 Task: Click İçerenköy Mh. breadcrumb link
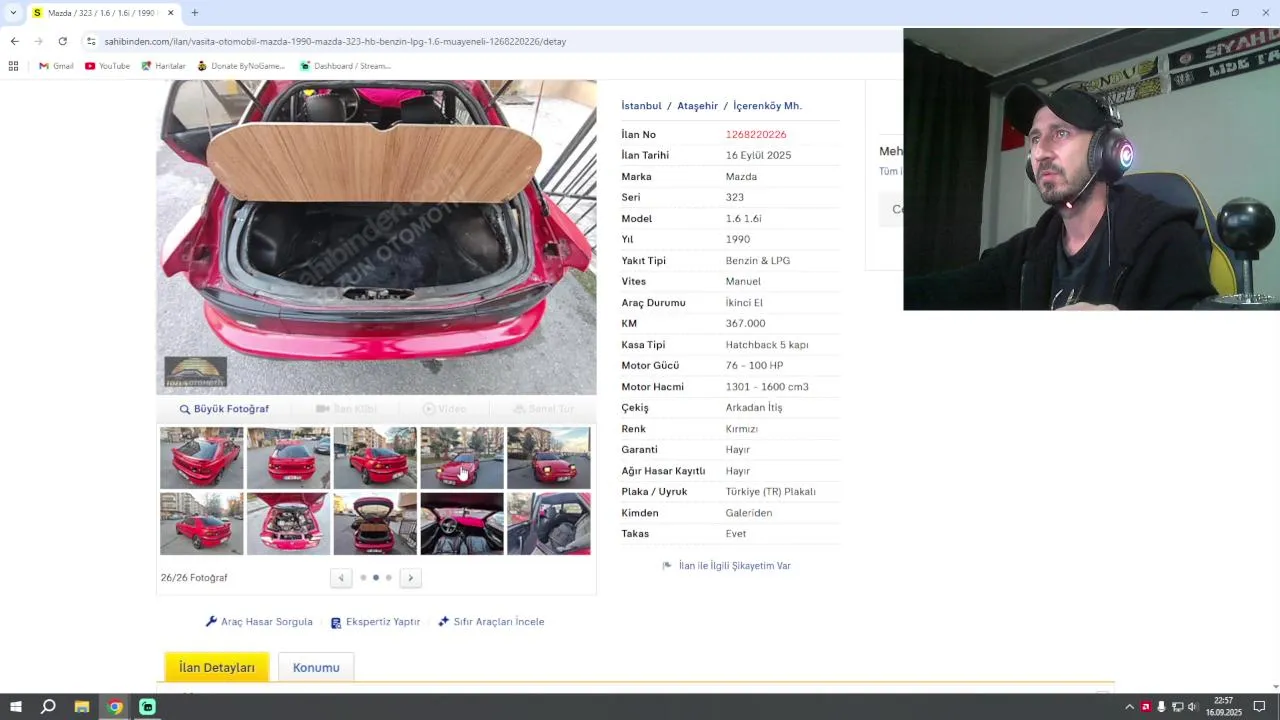tap(767, 106)
